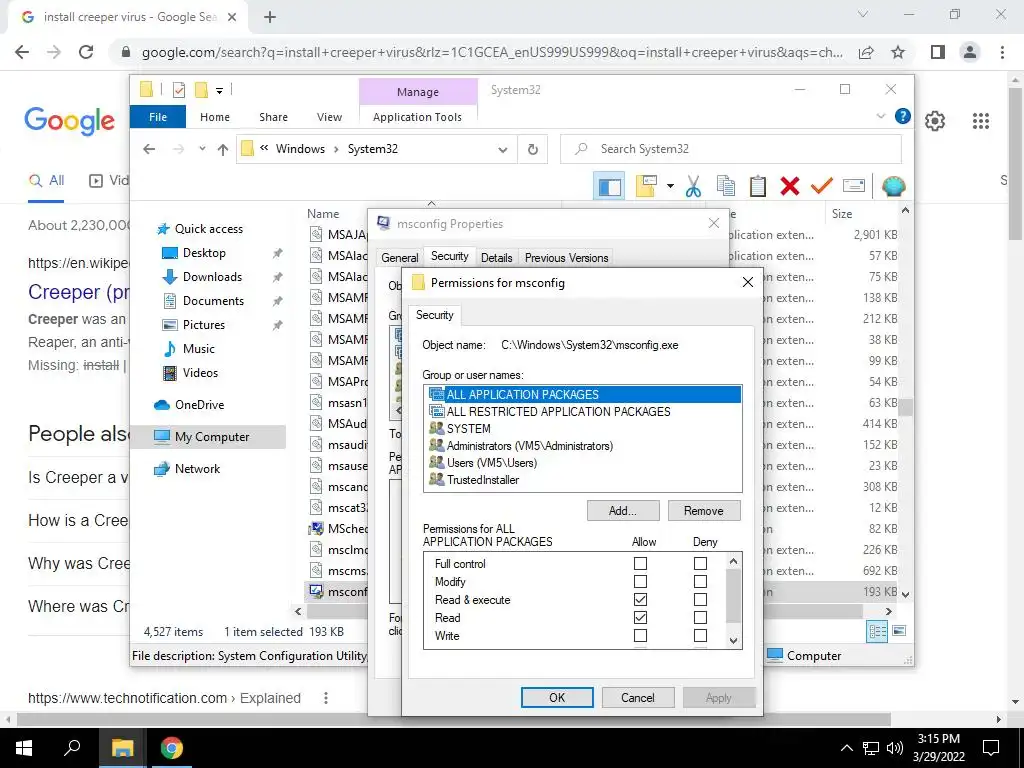Switch to Previous Versions tab
The height and width of the screenshot is (768, 1024).
pyautogui.click(x=566, y=258)
